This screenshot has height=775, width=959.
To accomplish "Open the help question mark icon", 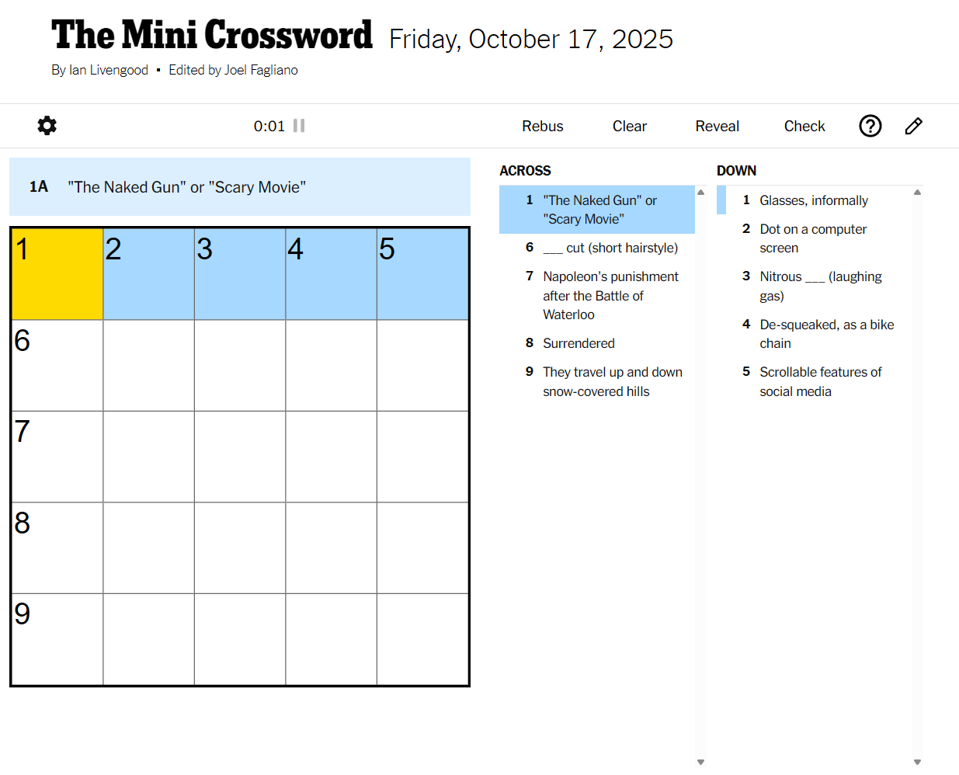I will (x=869, y=126).
